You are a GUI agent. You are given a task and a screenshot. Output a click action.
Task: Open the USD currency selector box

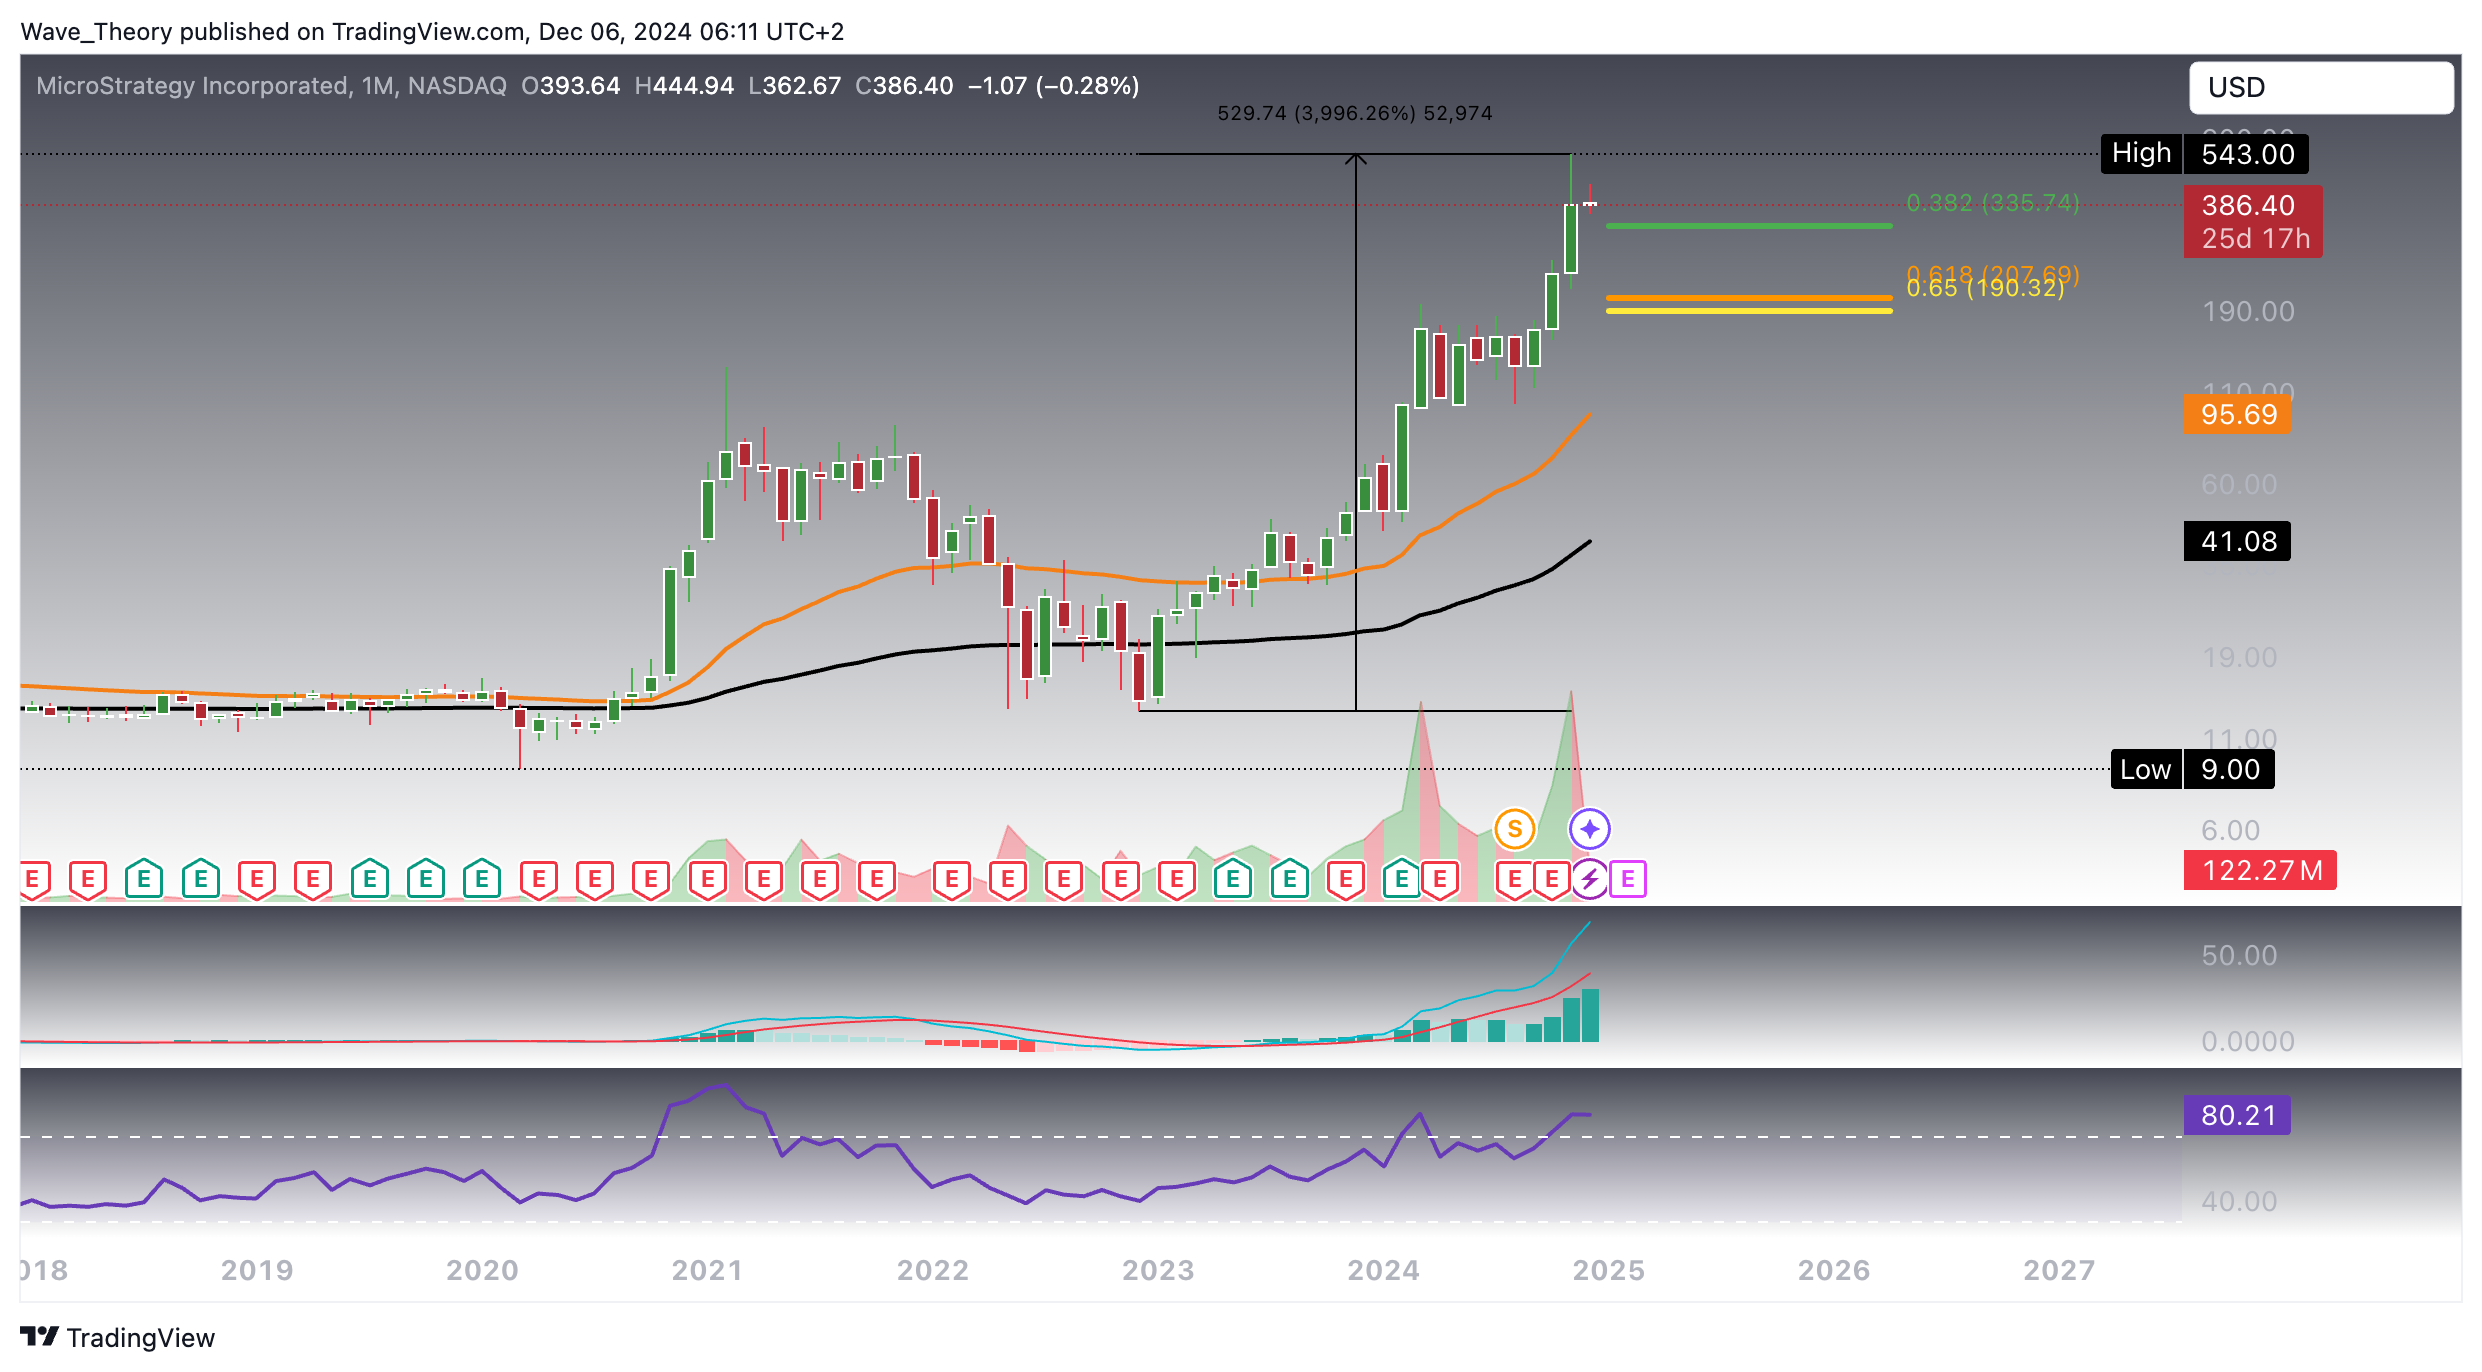tap(2320, 88)
